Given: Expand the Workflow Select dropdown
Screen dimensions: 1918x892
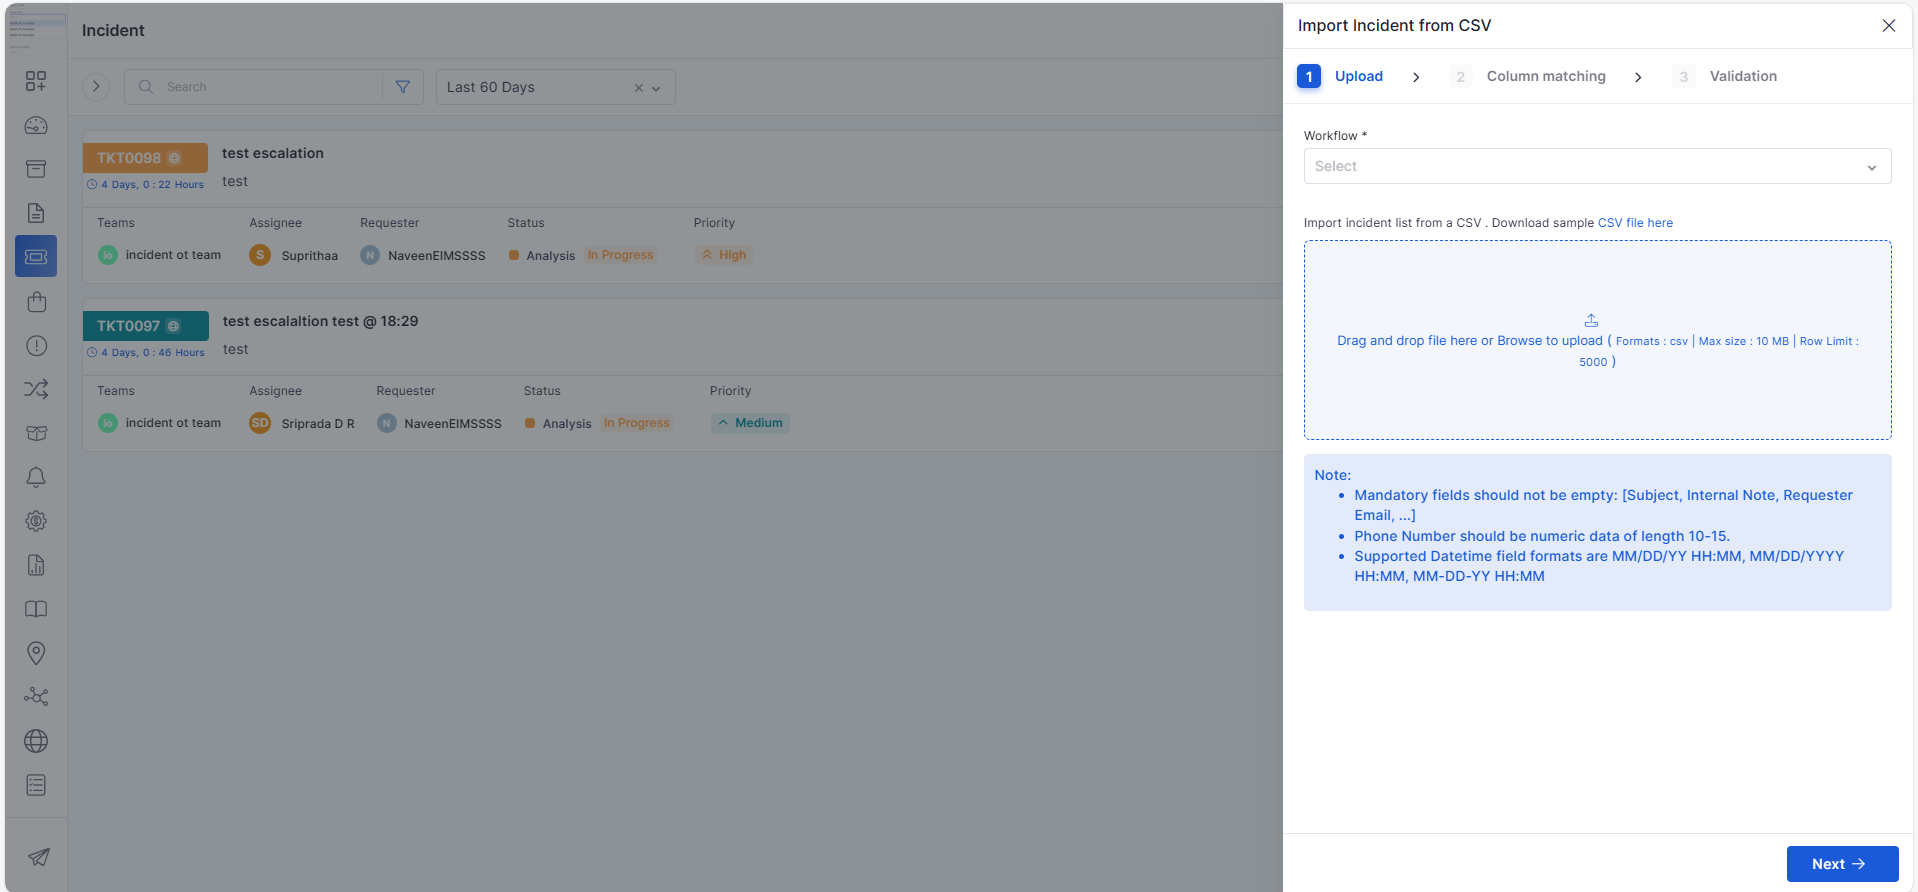Looking at the screenshot, I should click(1597, 166).
